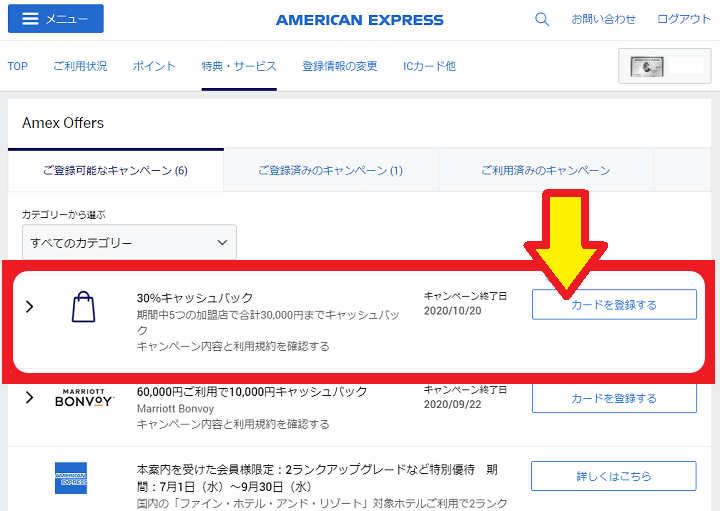Click the Marriott Bonvoy logo

tap(84, 398)
